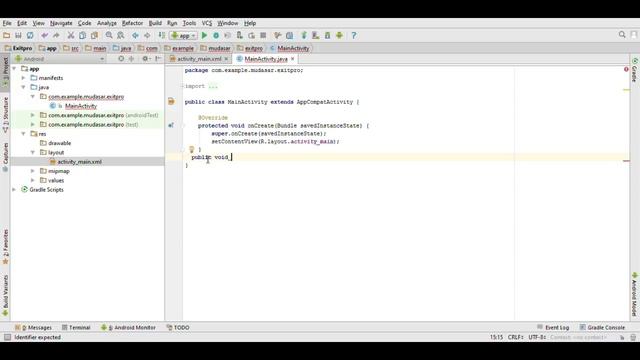Open the Refactor menu

[132, 23]
